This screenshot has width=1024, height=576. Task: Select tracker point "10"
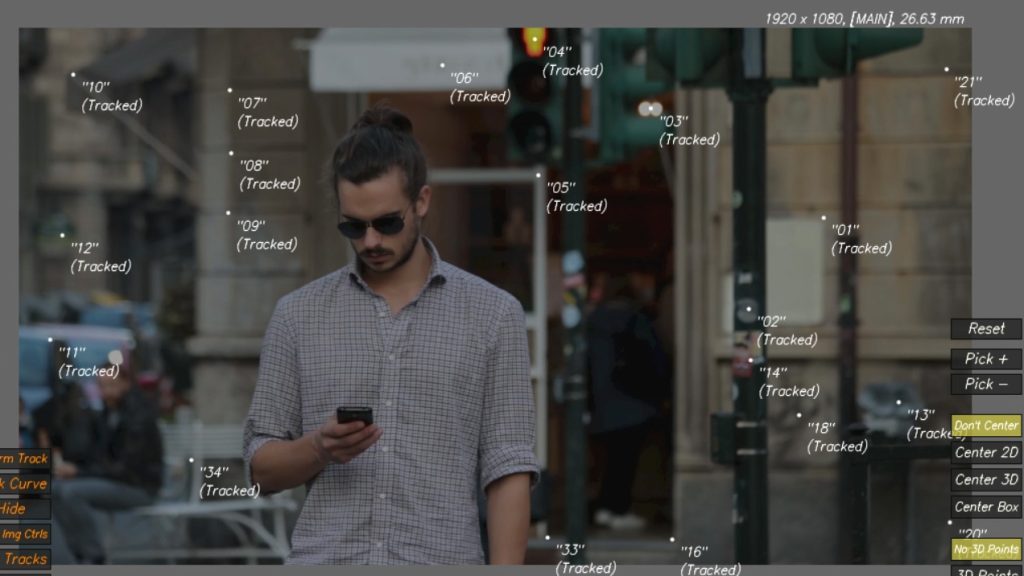tap(73, 74)
